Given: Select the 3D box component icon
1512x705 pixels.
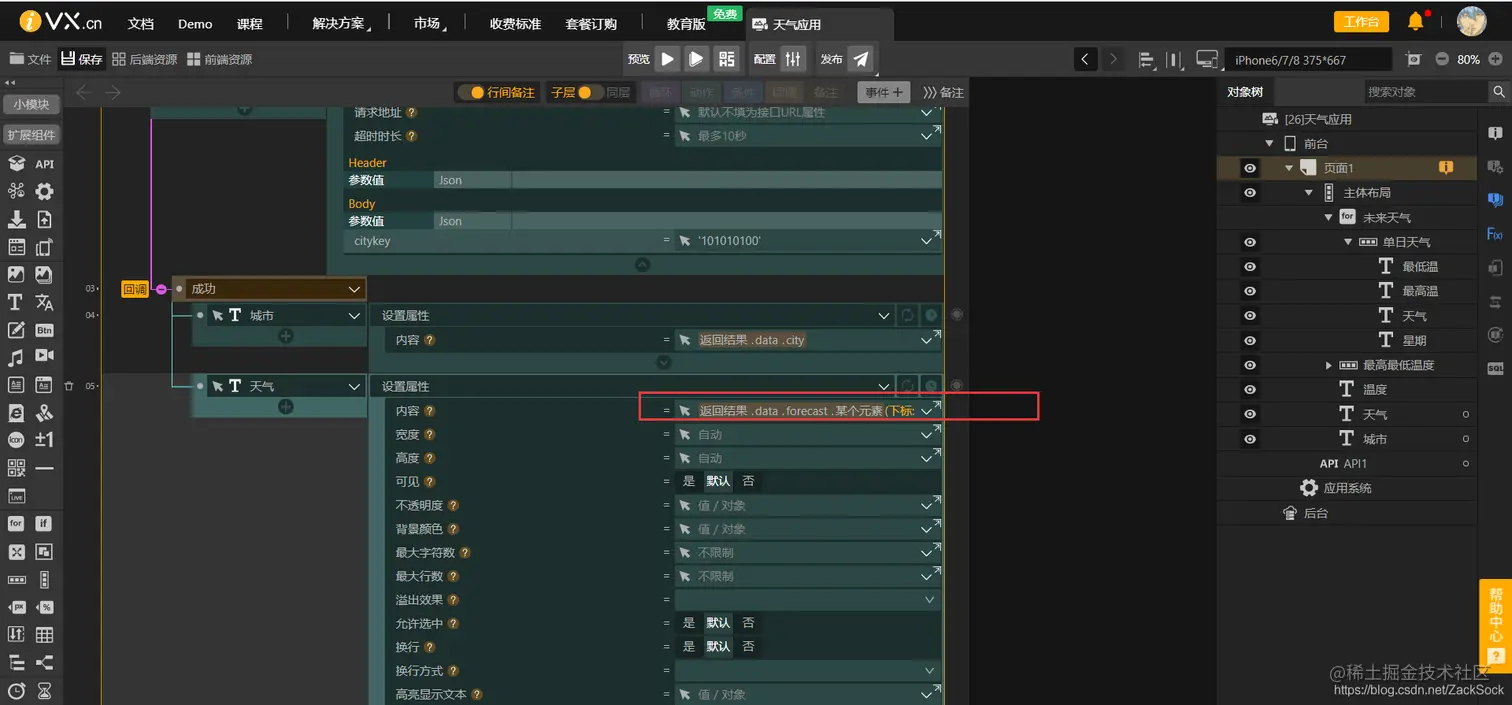Looking at the screenshot, I should pos(16,164).
